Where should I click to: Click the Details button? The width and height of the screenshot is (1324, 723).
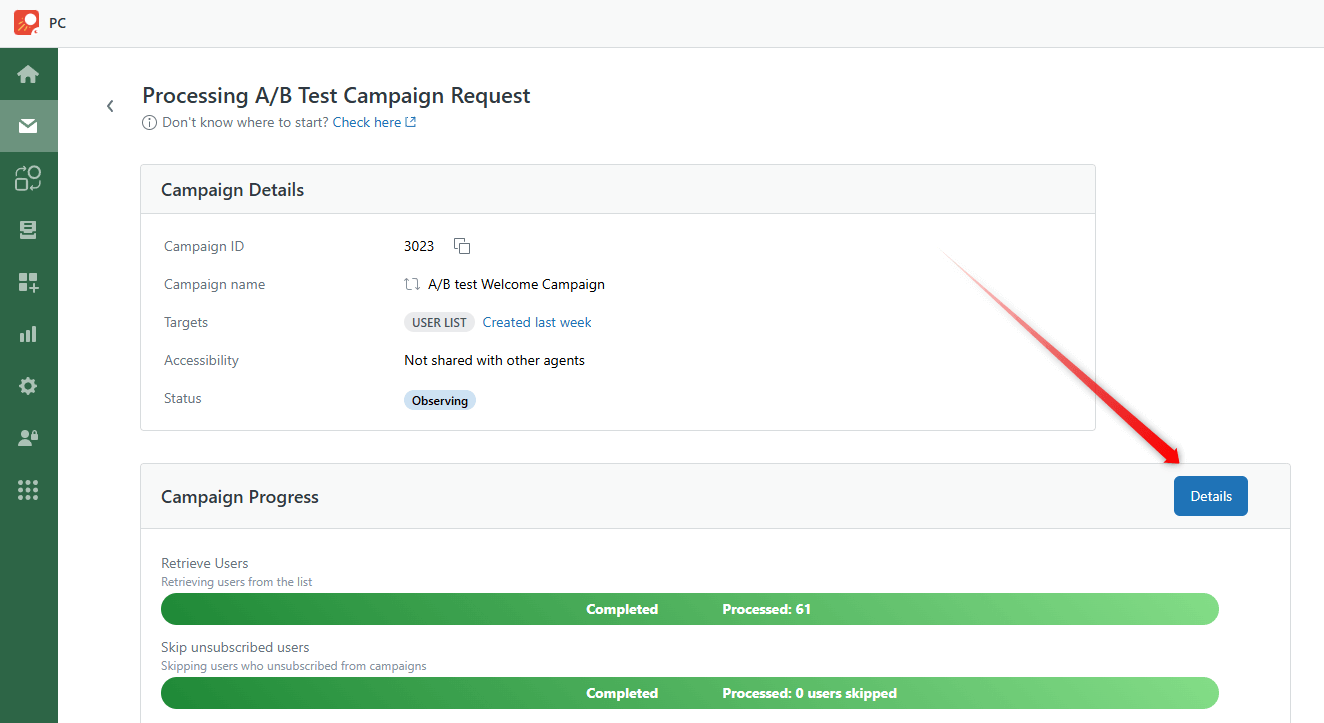(1211, 496)
